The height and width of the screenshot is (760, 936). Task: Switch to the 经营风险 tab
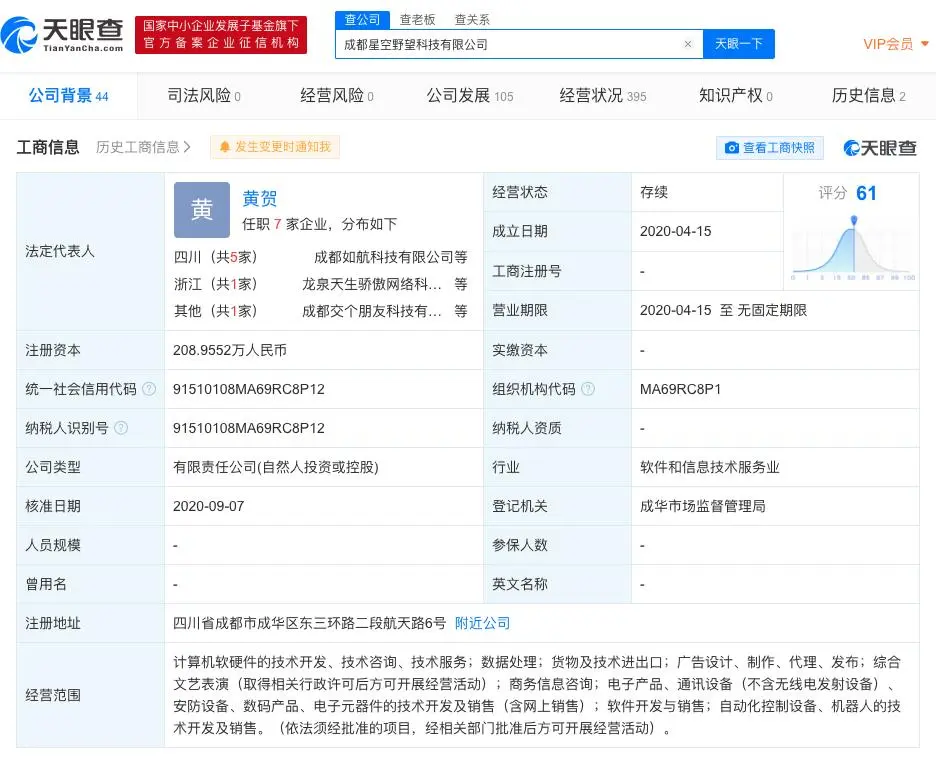point(337,96)
